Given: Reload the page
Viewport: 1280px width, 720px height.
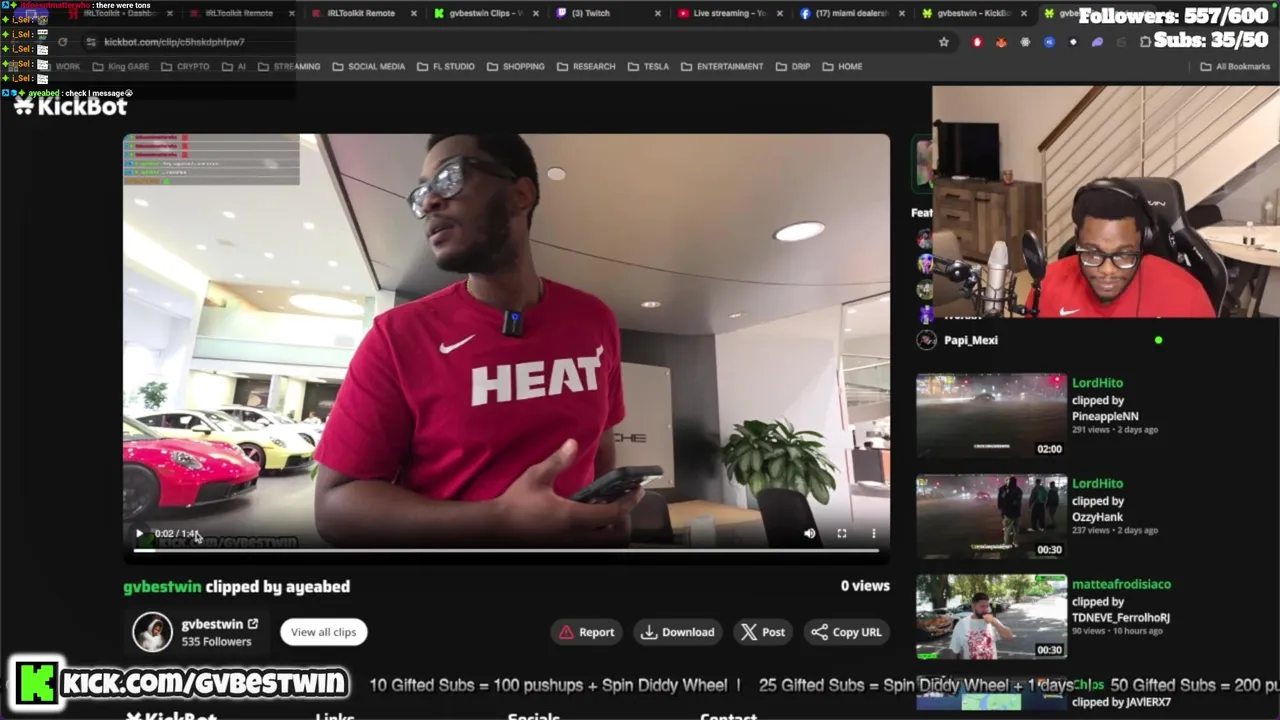Looking at the screenshot, I should click(x=62, y=42).
